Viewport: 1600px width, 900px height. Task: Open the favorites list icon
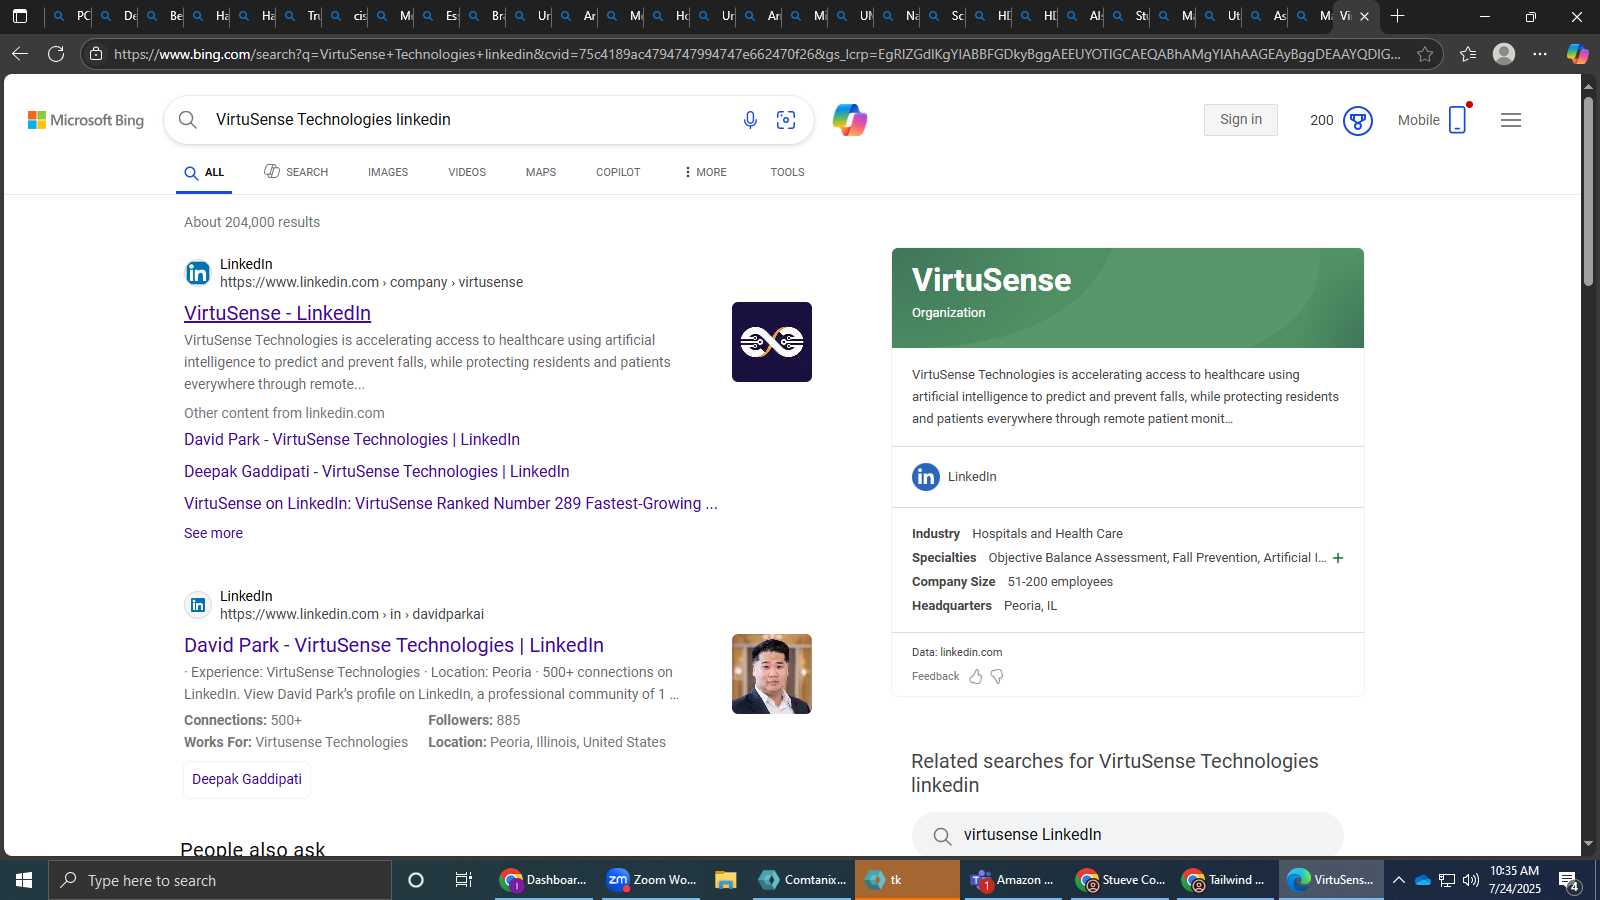pos(1467,54)
